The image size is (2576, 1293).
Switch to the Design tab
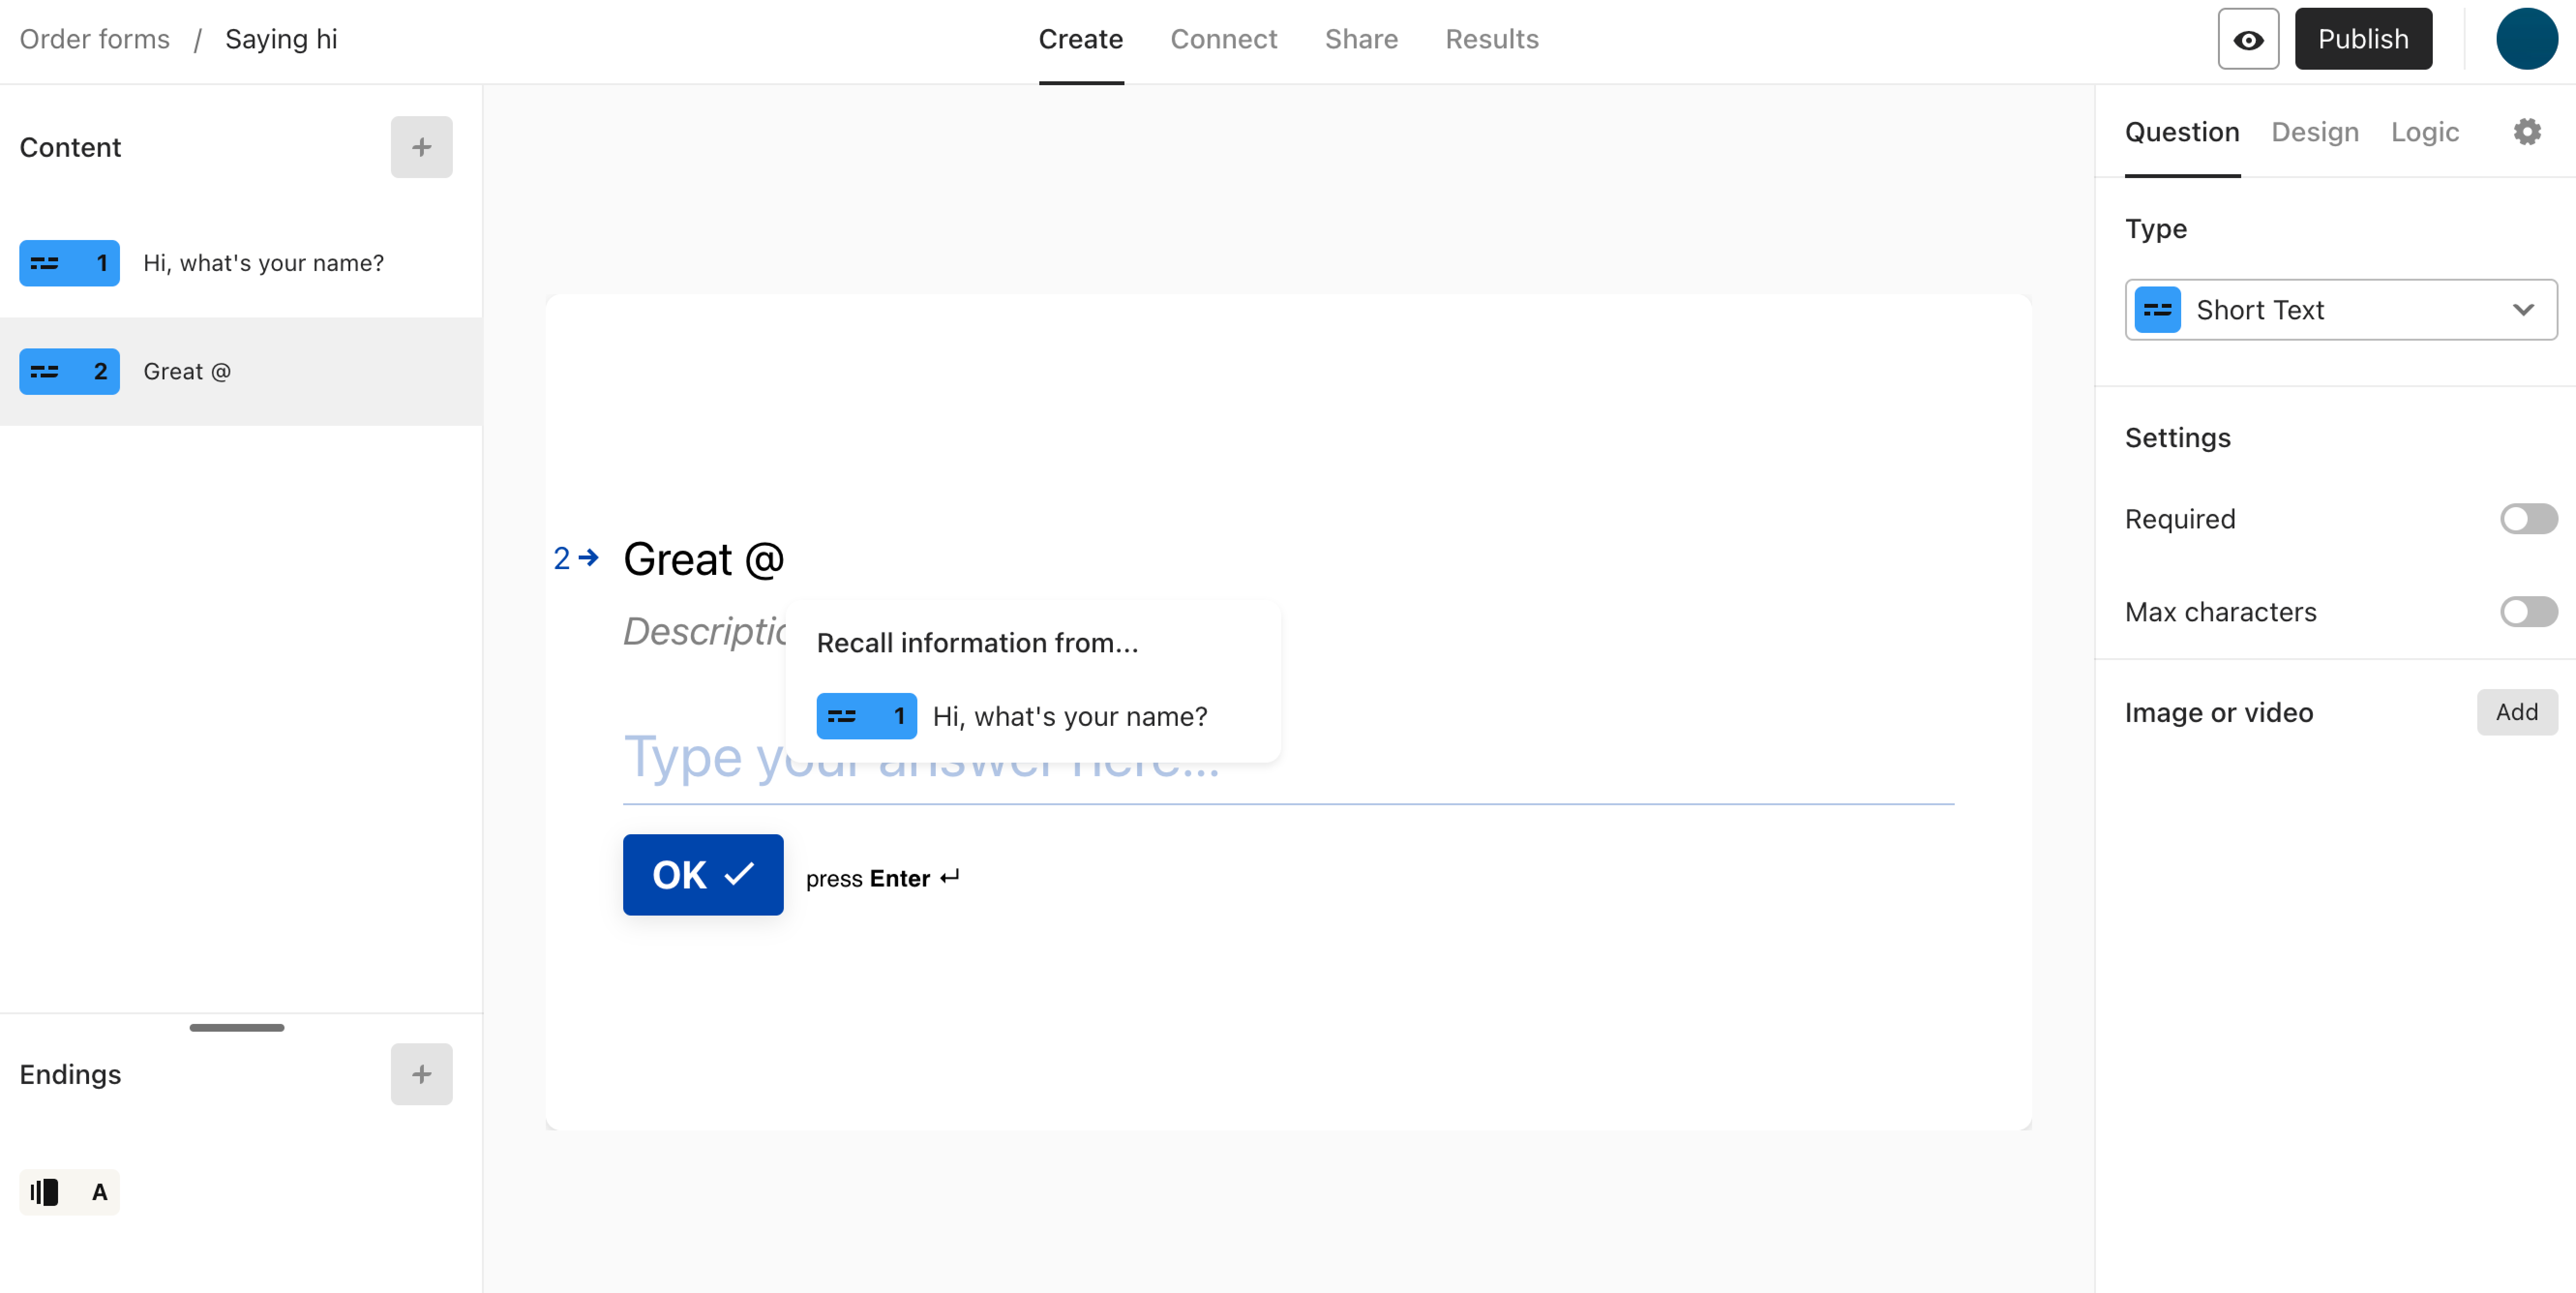click(2314, 132)
